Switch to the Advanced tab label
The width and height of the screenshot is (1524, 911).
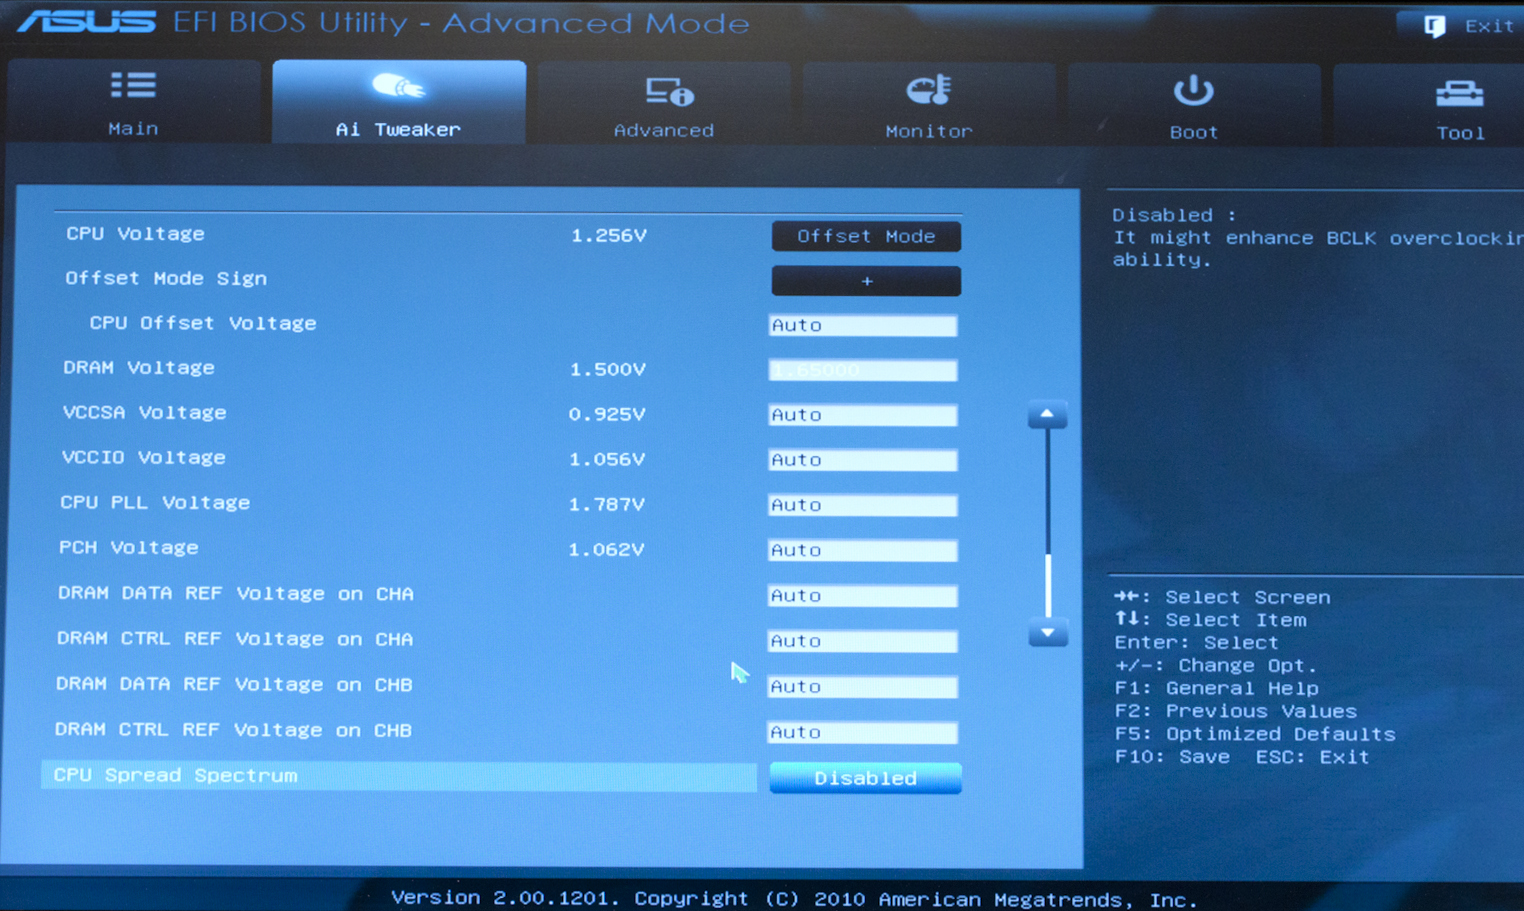[x=664, y=130]
